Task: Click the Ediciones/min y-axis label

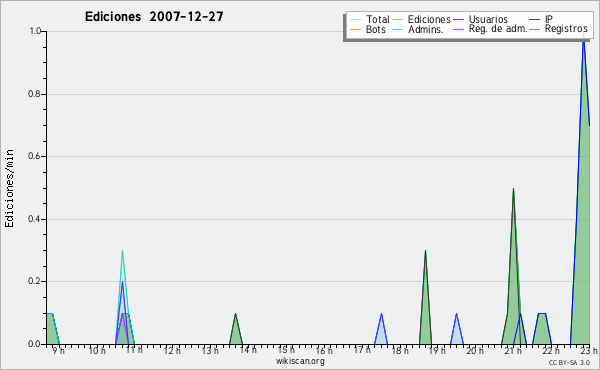Action: click(x=9, y=188)
